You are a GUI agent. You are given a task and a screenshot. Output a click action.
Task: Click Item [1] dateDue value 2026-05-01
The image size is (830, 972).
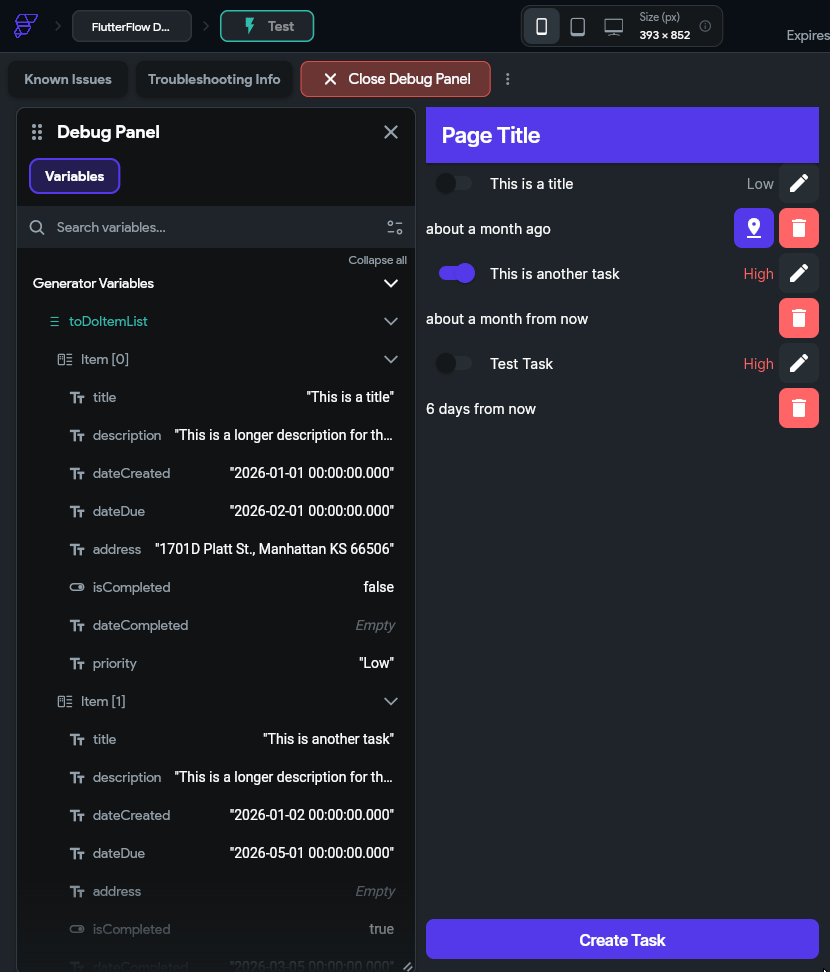[312, 853]
